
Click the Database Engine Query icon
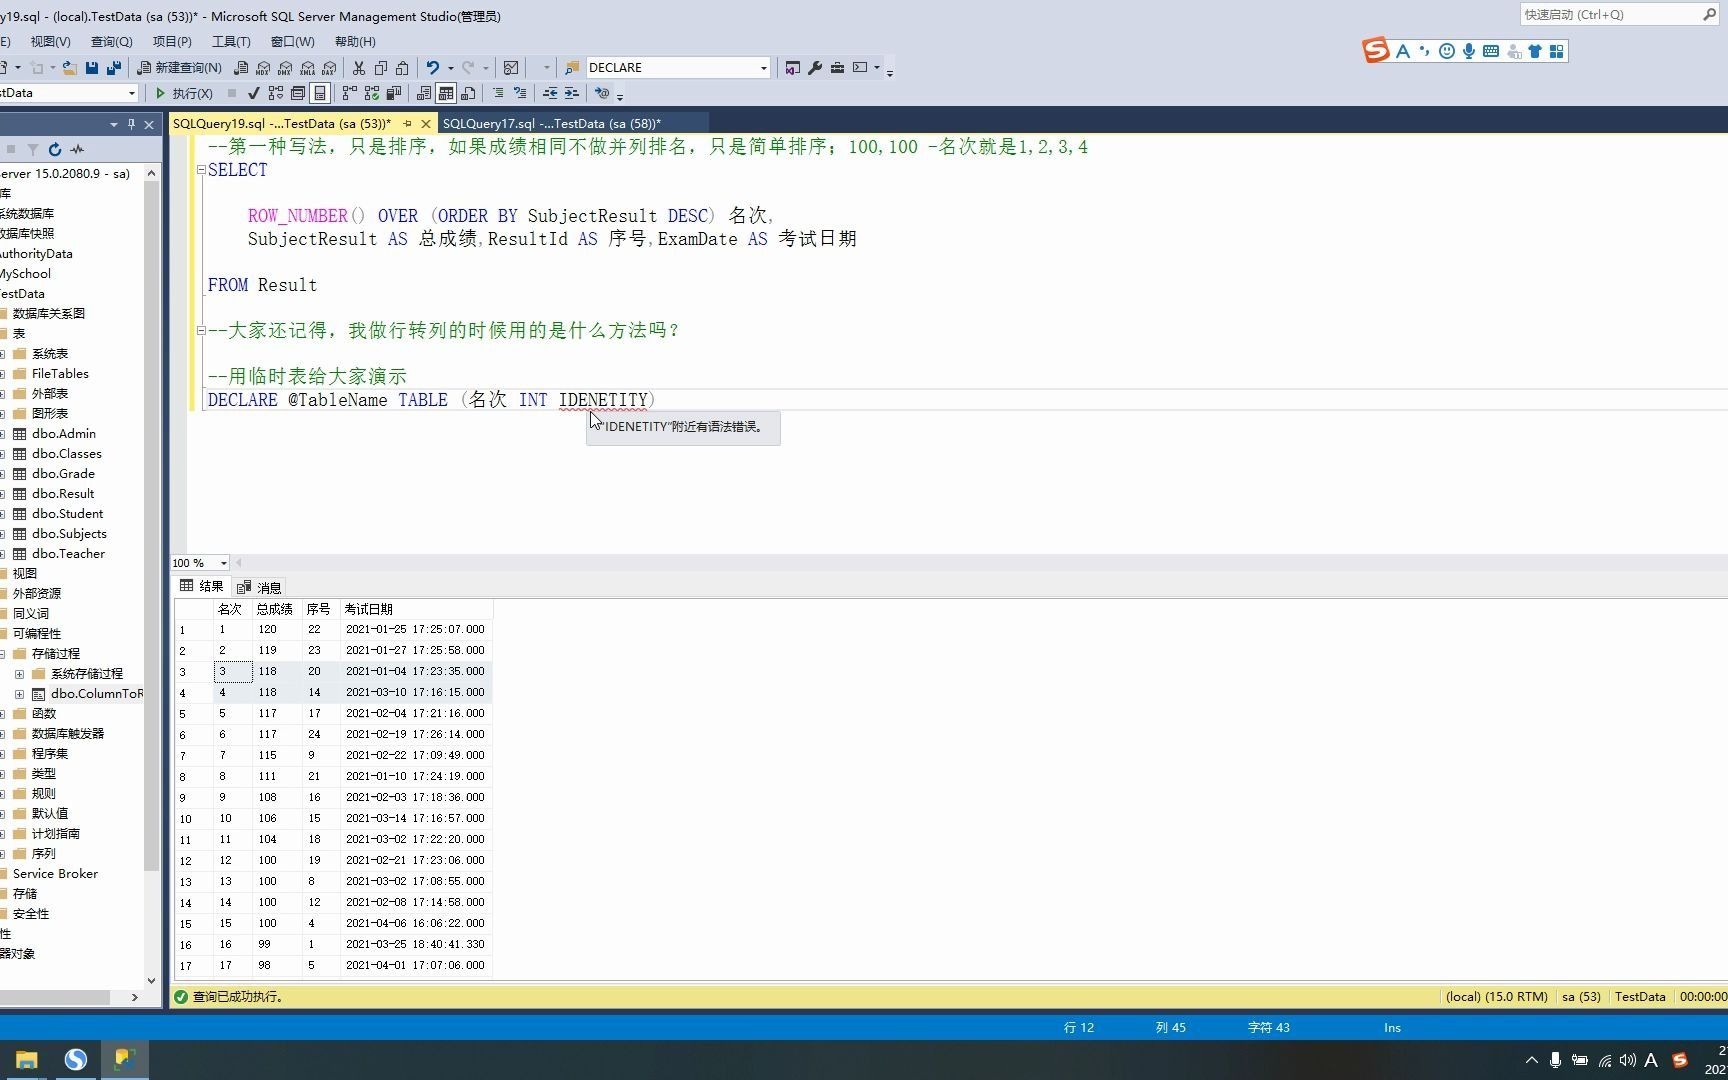tap(241, 68)
